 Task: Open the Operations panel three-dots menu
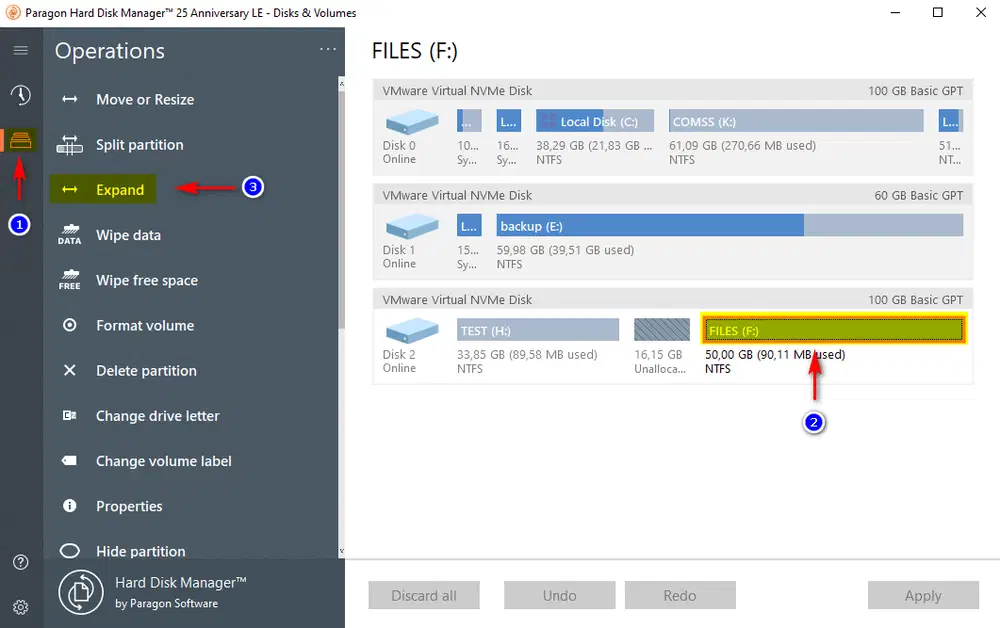pos(328,49)
